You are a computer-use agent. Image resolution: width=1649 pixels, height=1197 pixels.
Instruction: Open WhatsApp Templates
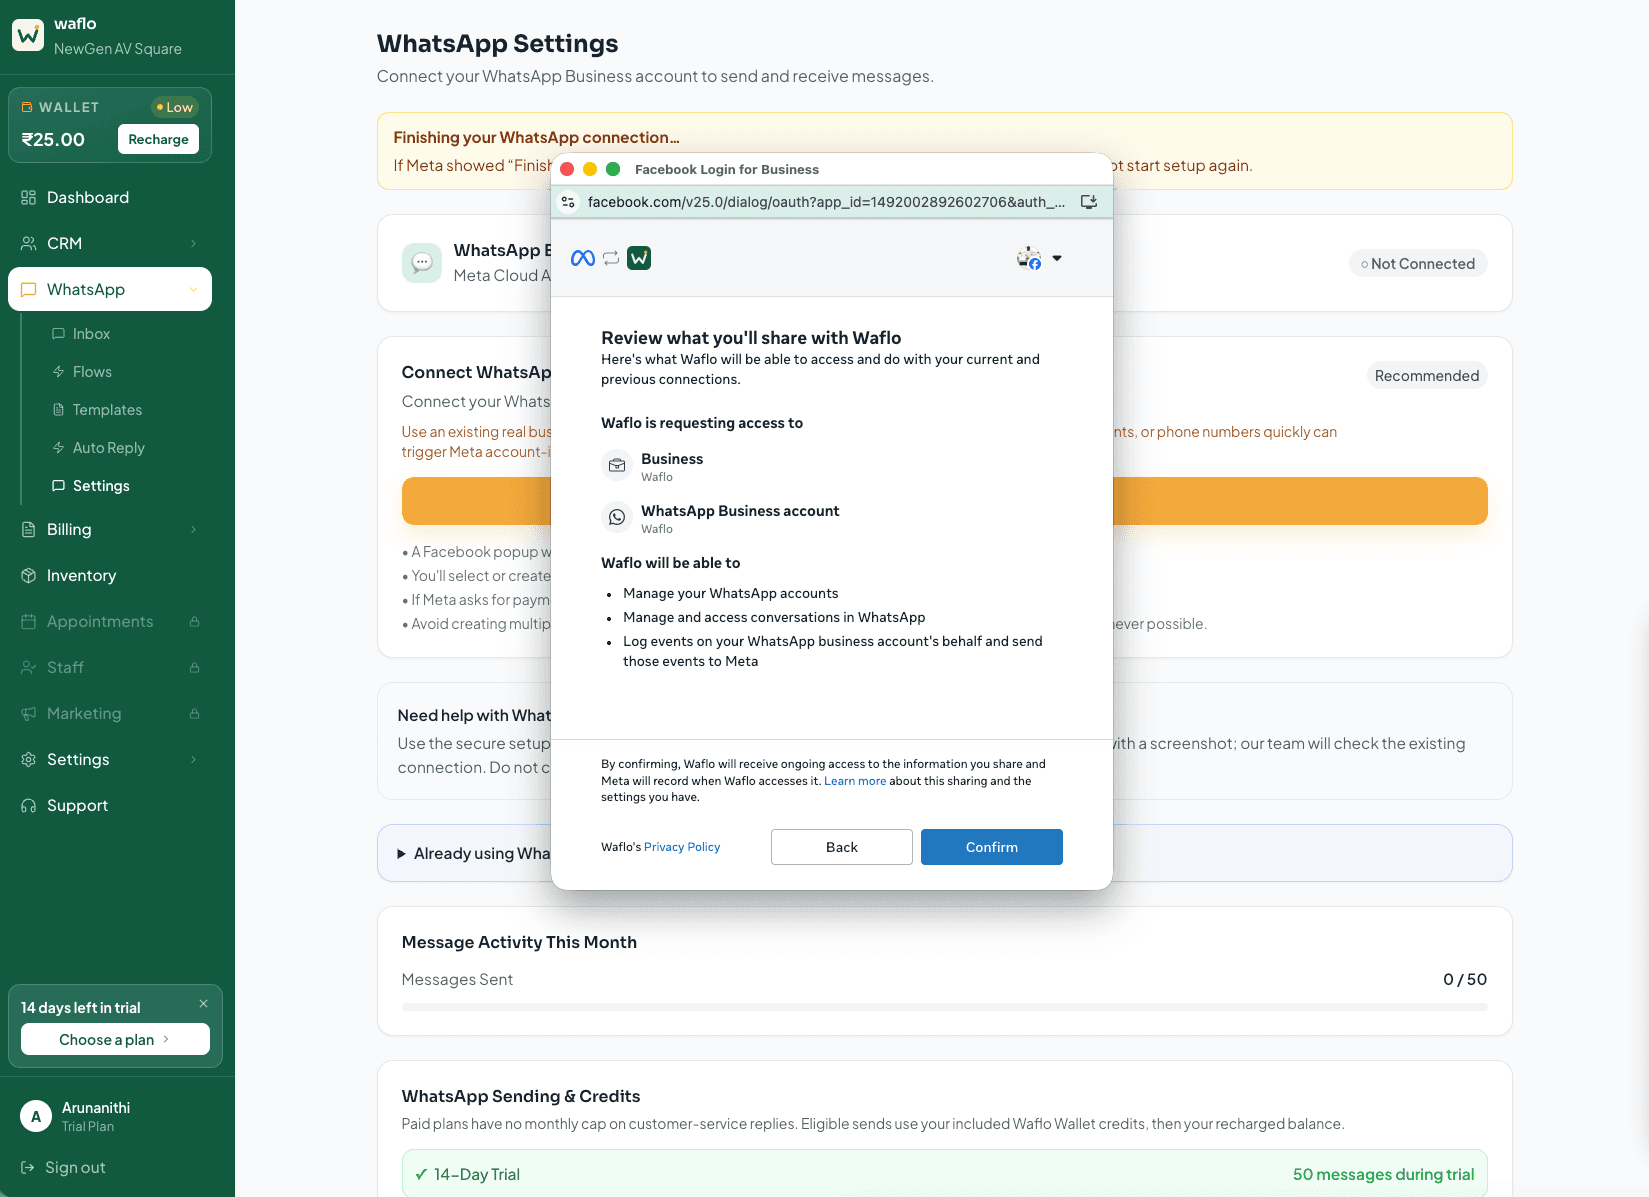click(107, 410)
